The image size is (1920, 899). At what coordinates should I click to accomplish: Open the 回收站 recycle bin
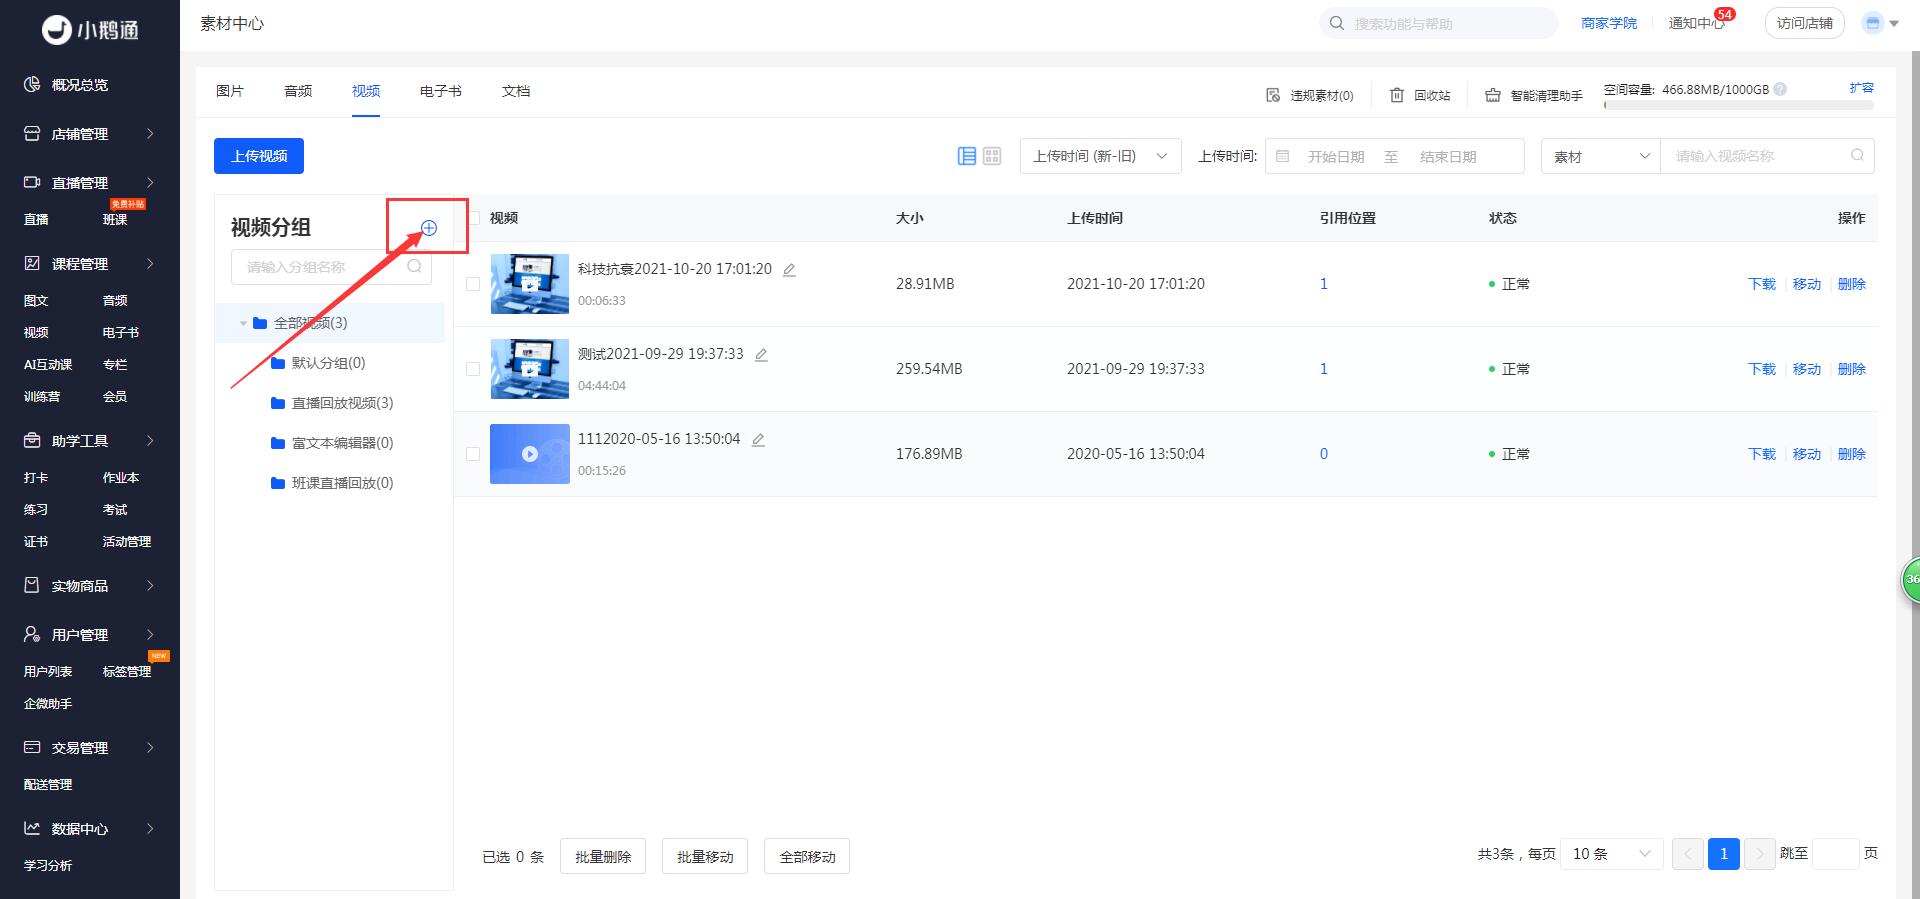pyautogui.click(x=1420, y=95)
